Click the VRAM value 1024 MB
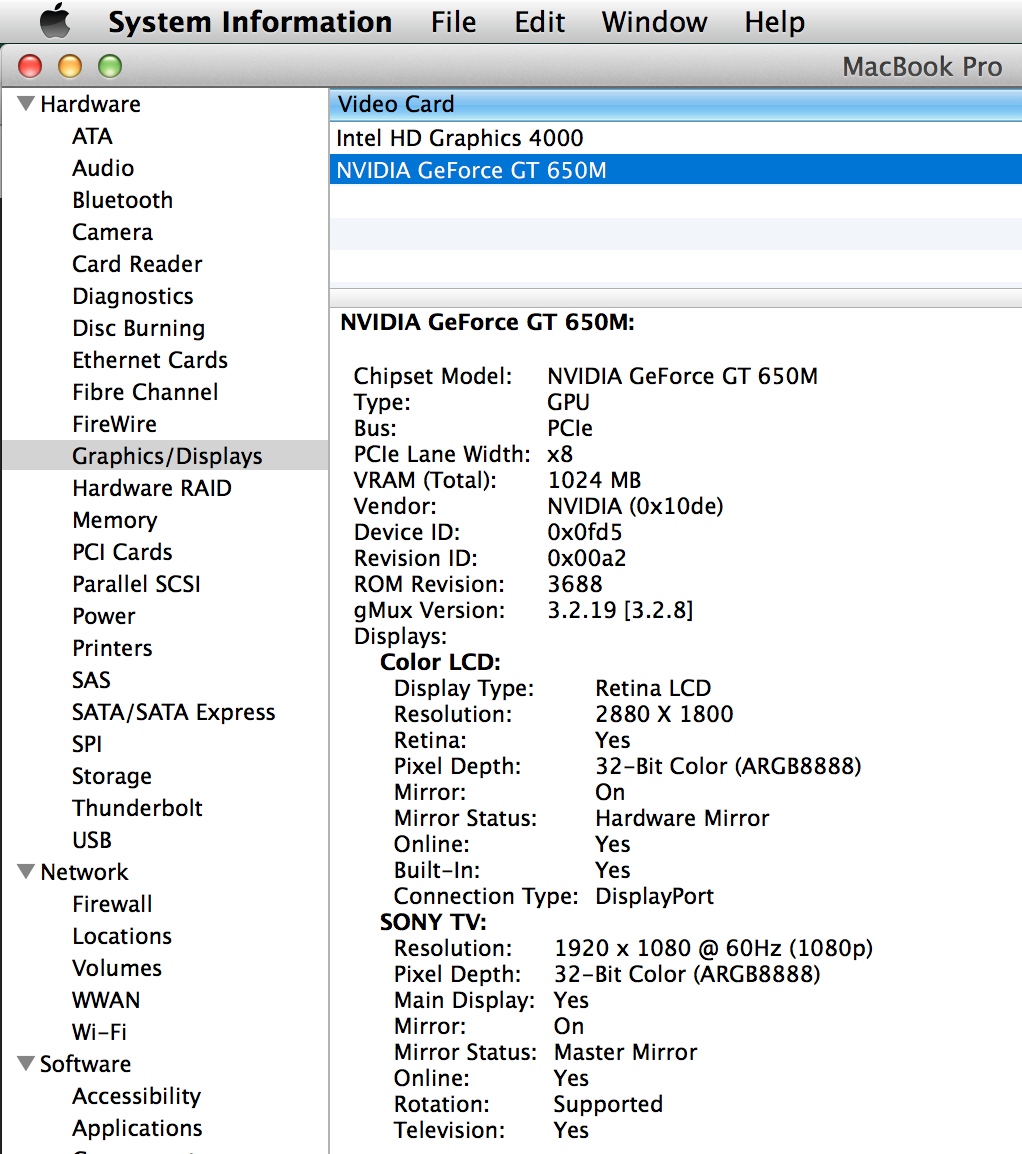Viewport: 1022px width, 1154px height. tap(594, 480)
